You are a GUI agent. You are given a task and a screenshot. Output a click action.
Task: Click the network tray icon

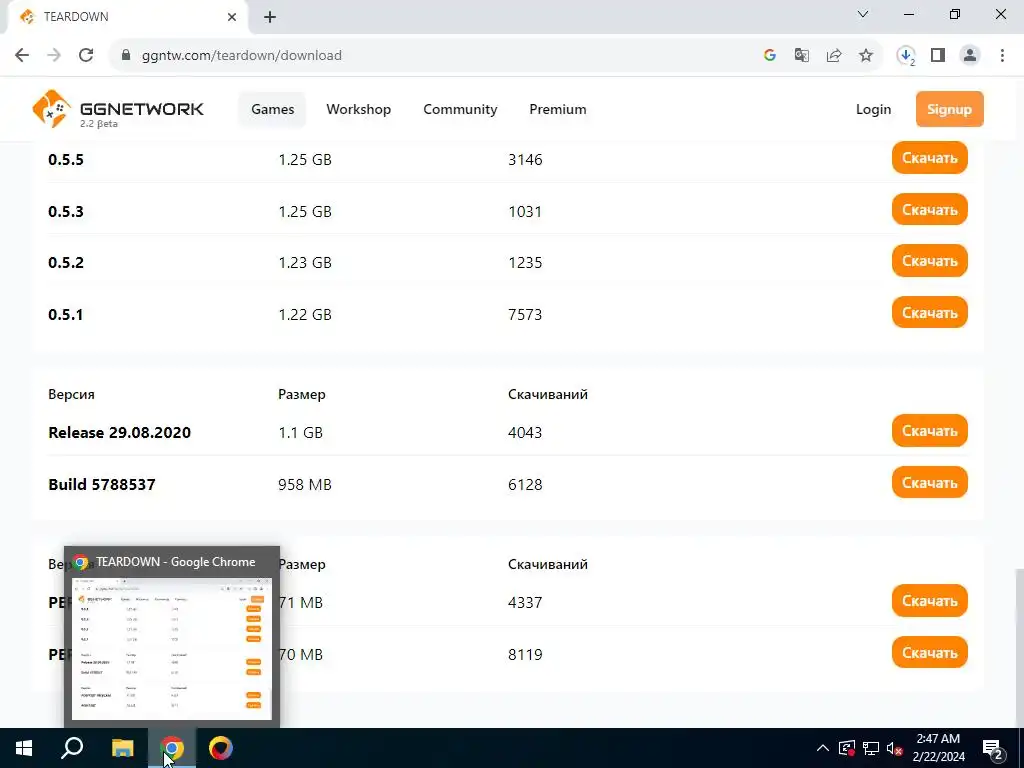click(x=871, y=748)
